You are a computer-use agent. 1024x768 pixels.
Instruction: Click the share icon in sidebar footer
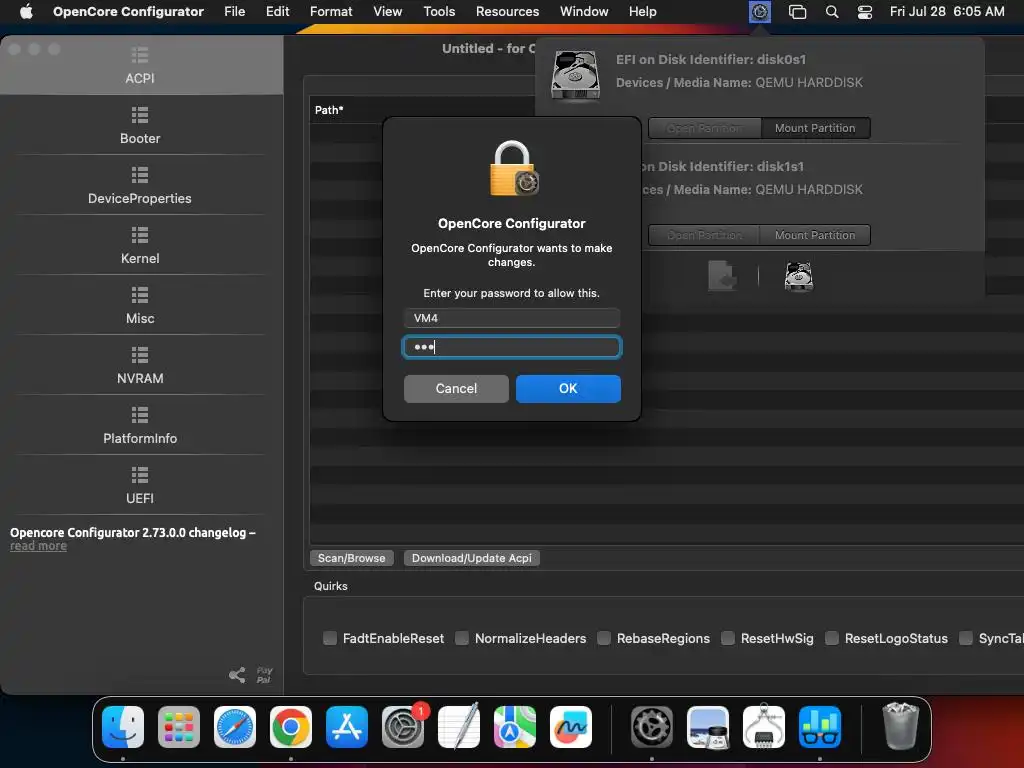[237, 675]
